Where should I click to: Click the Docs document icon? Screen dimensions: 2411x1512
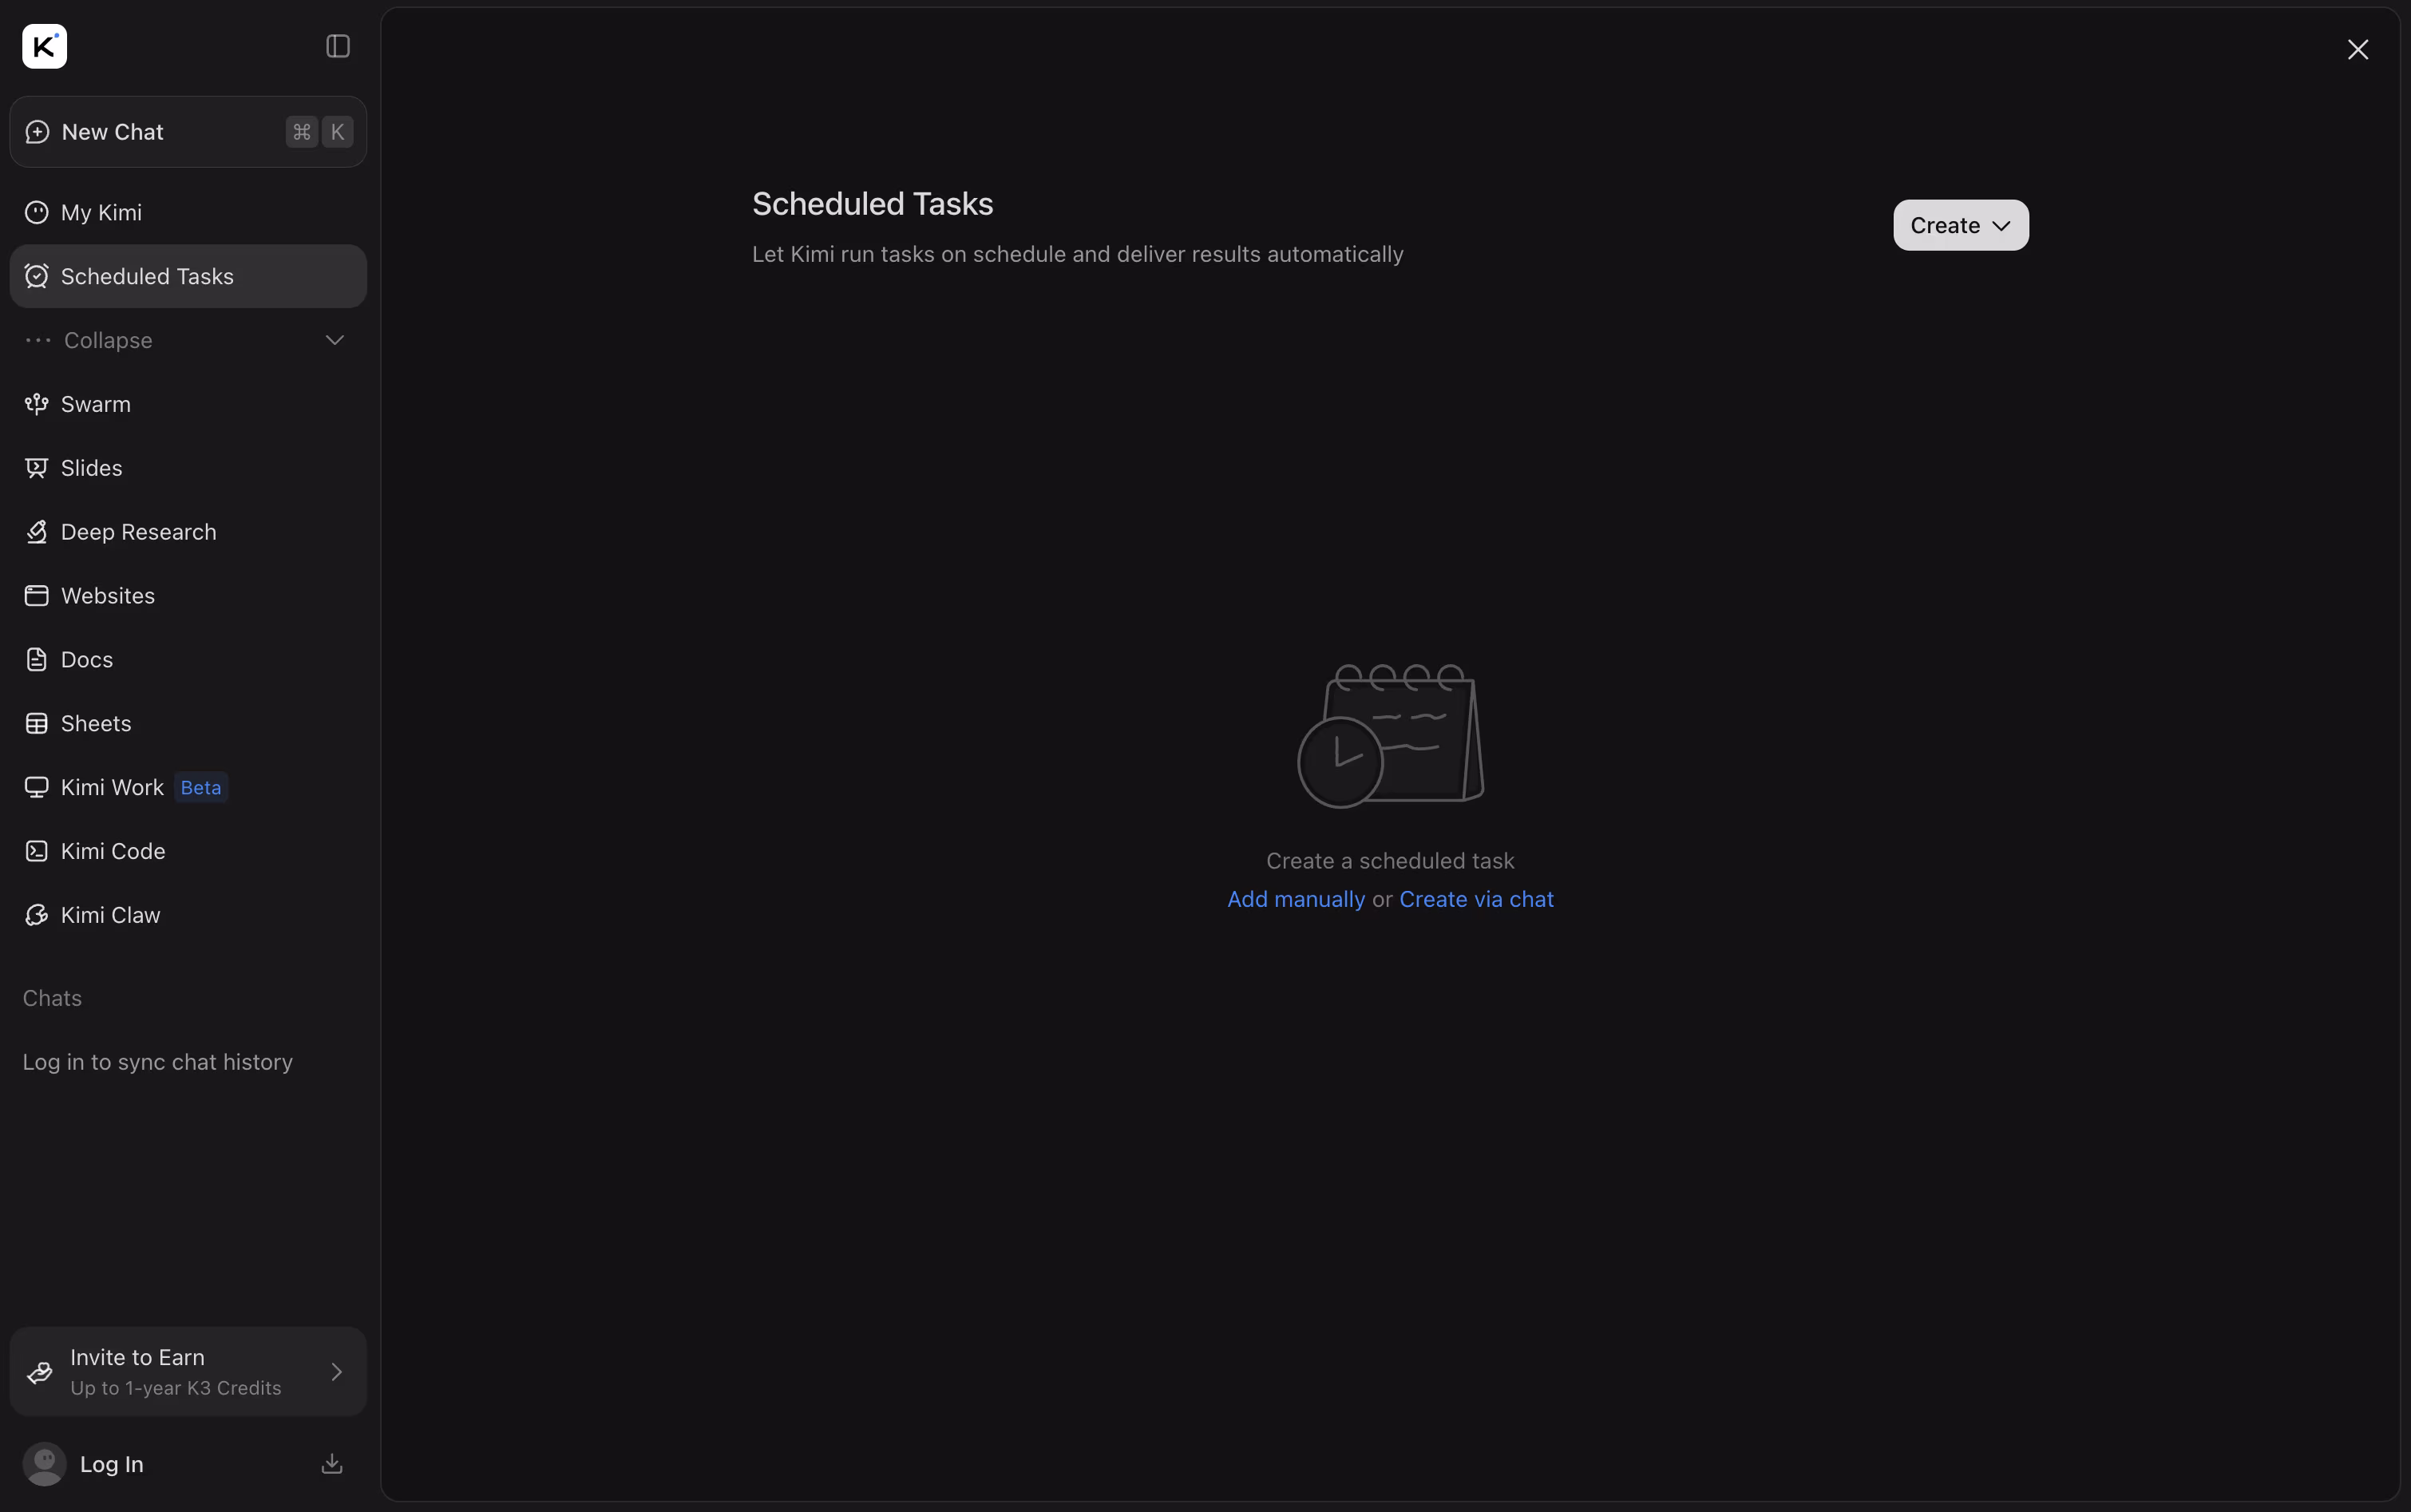pyautogui.click(x=37, y=660)
